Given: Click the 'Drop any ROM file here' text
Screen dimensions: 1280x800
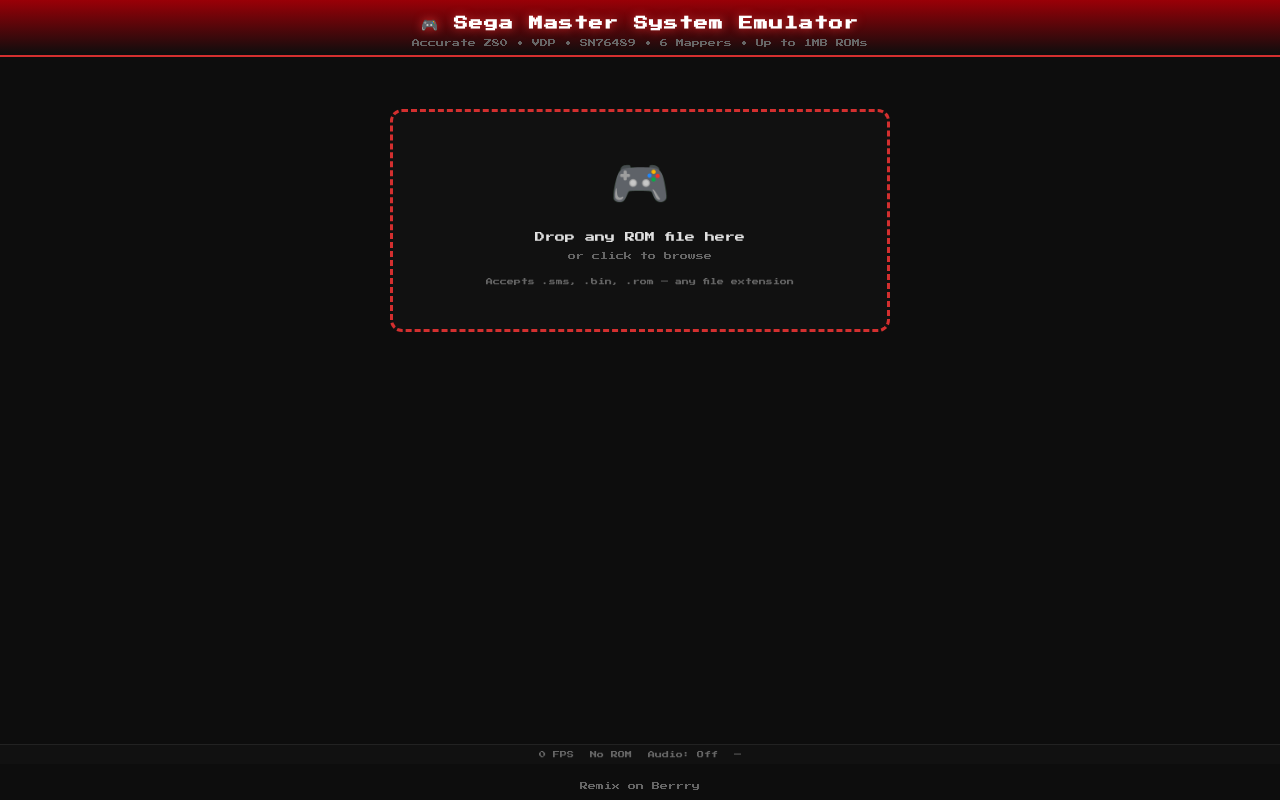Looking at the screenshot, I should pyautogui.click(x=640, y=237).
